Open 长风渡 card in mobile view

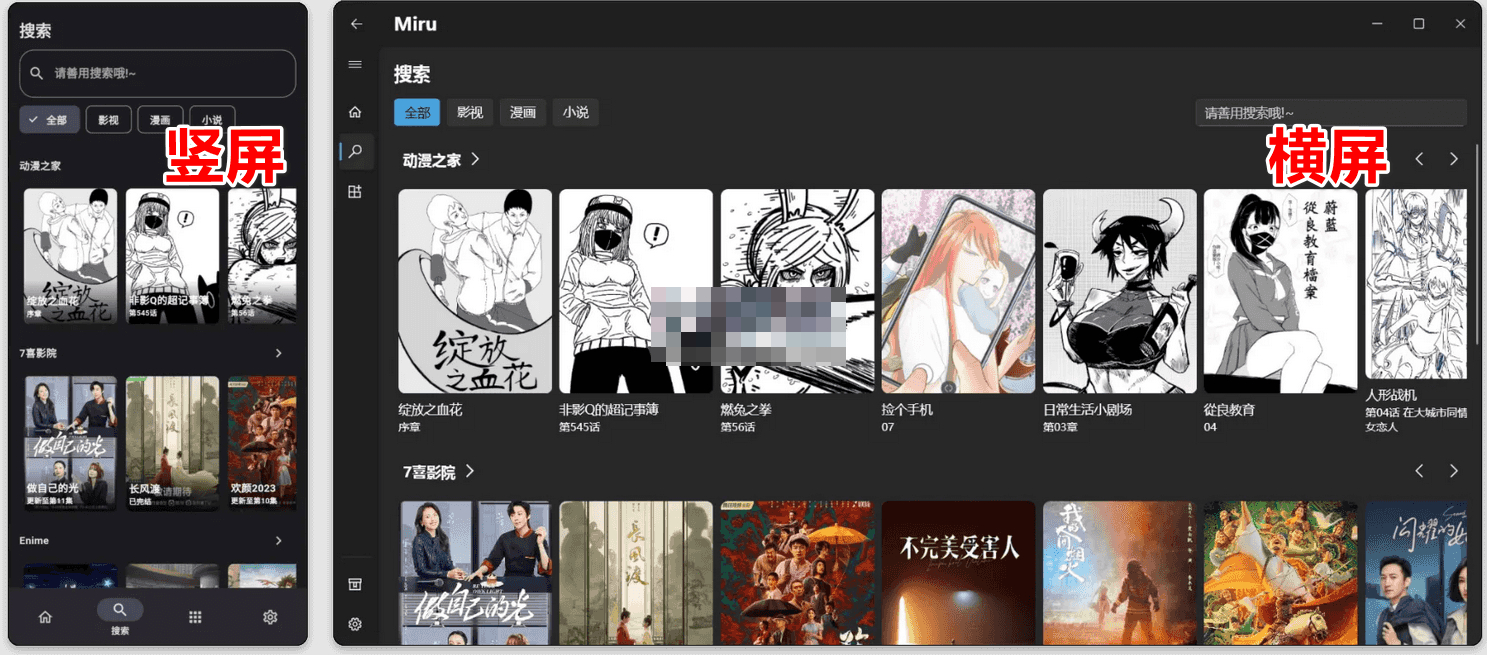pos(173,443)
